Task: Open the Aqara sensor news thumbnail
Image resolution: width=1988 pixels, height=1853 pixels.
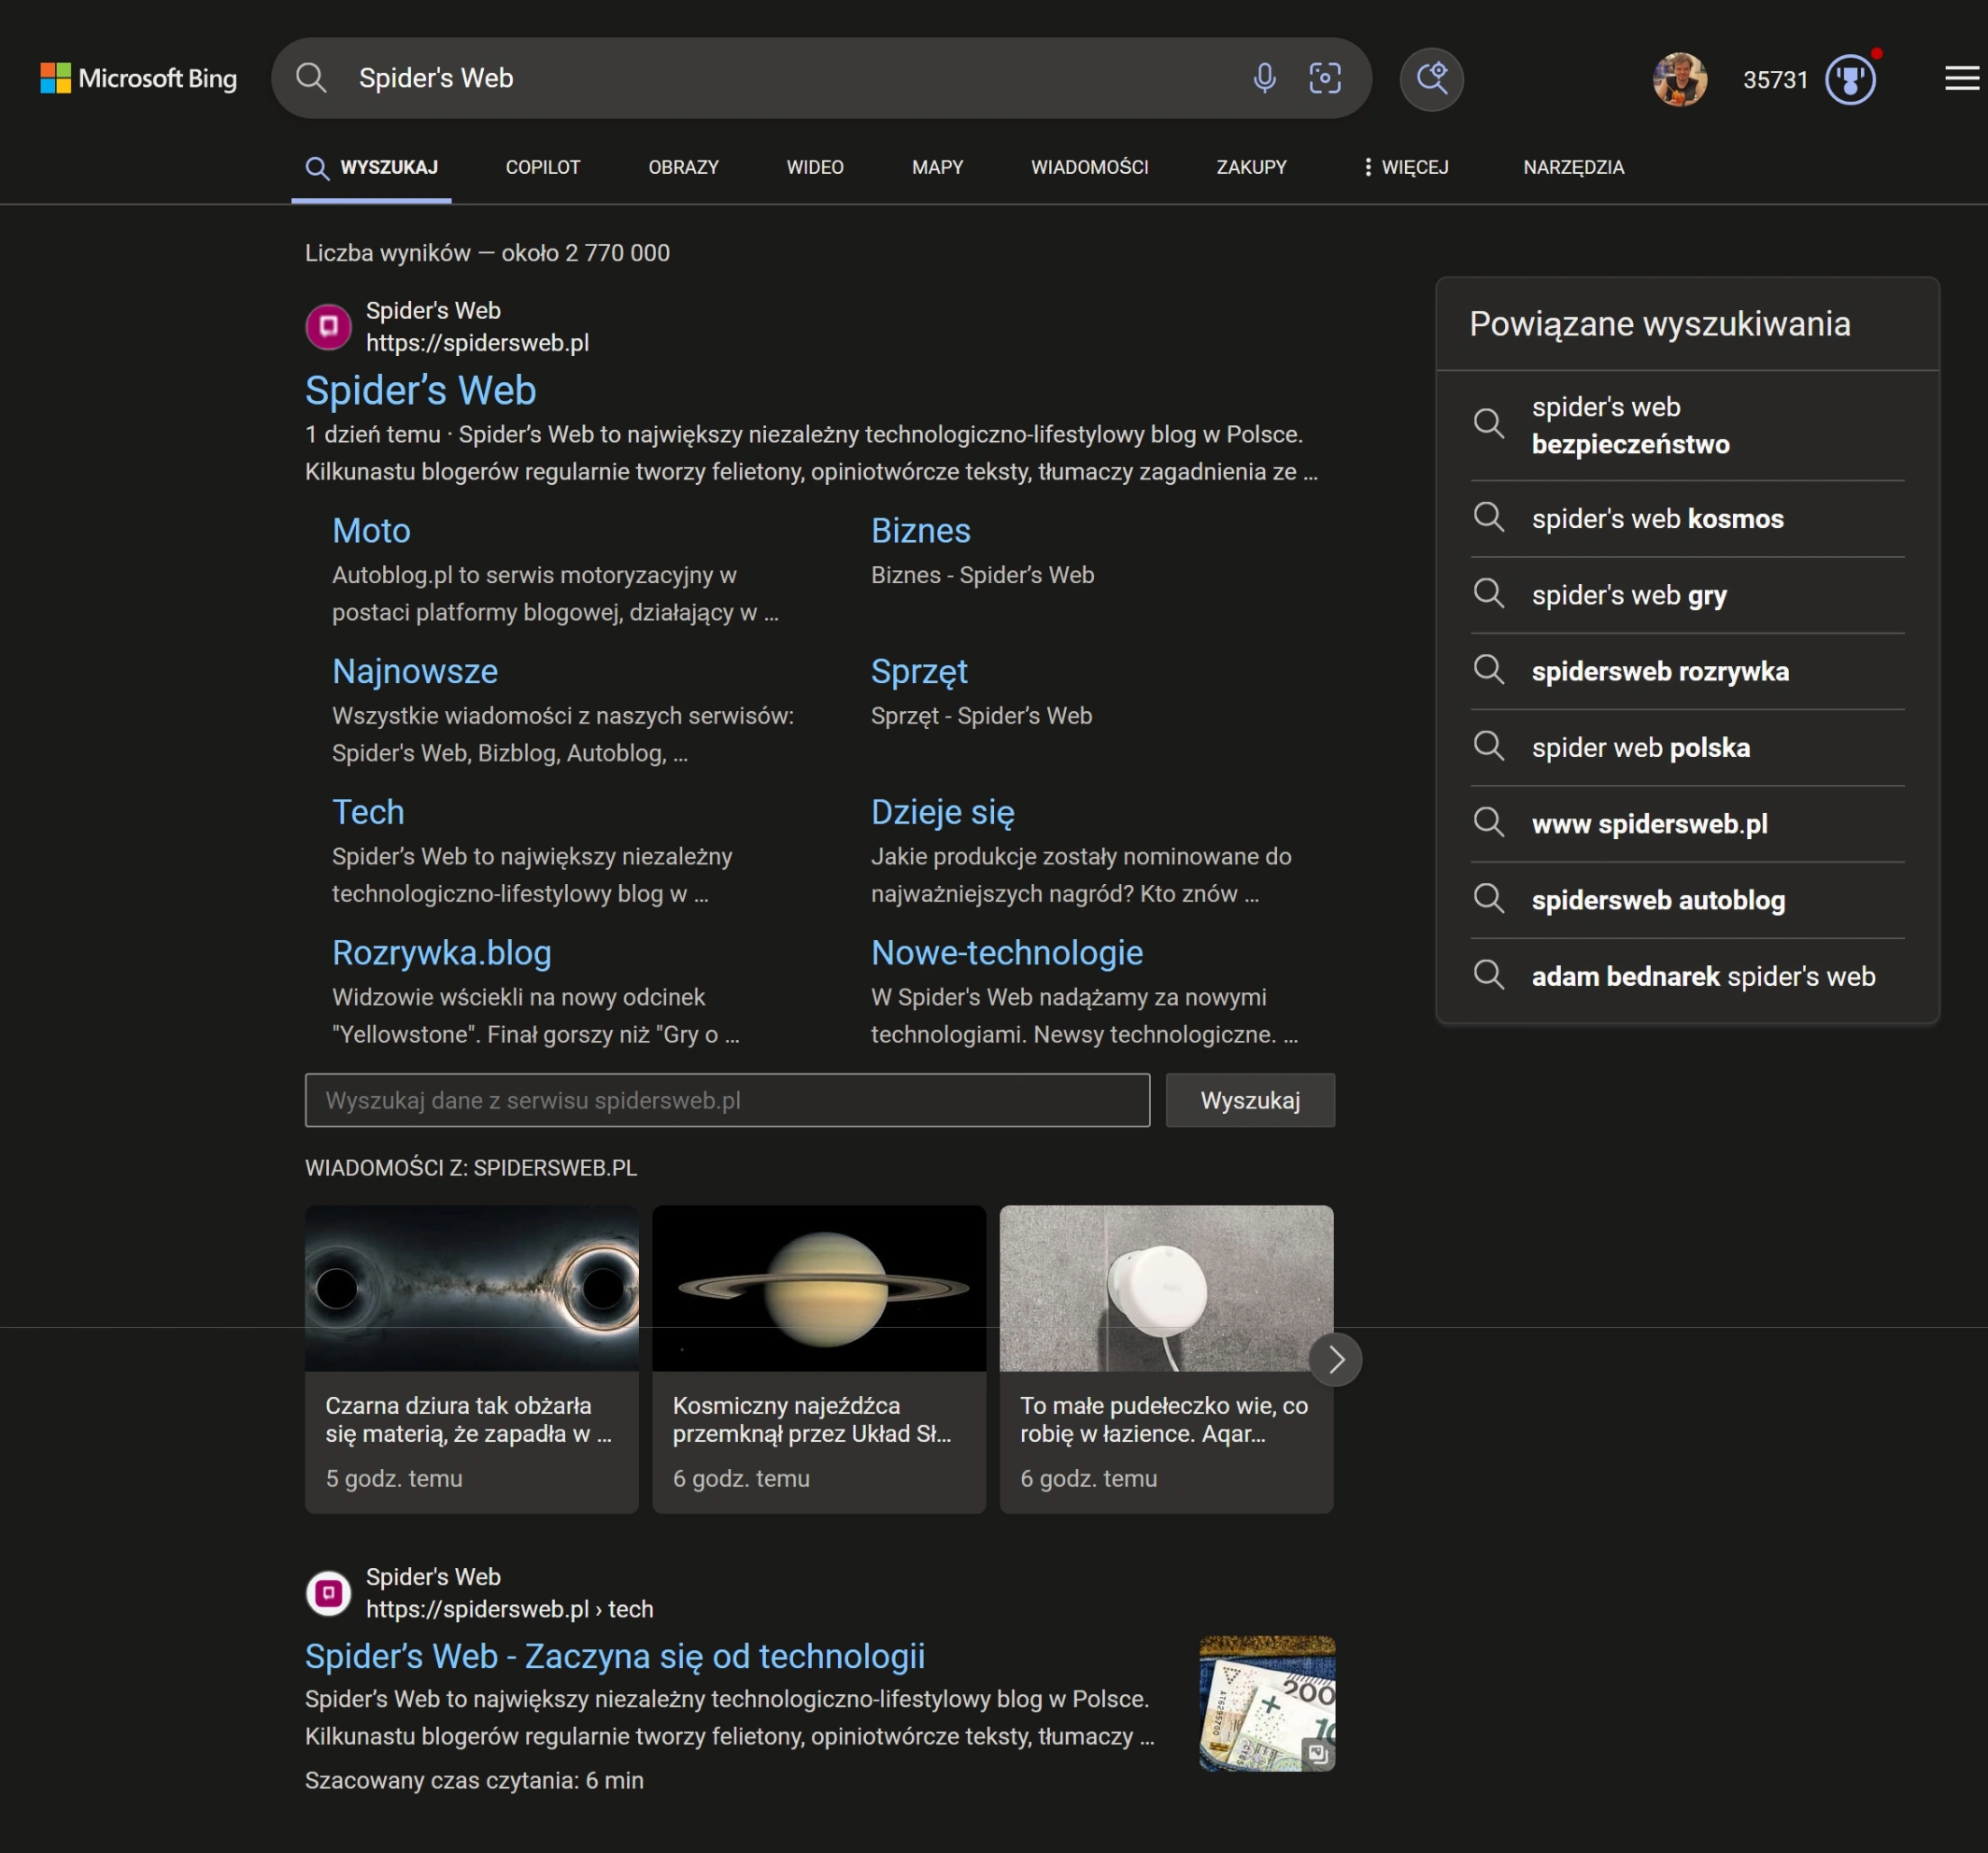Action: pyautogui.click(x=1166, y=1288)
